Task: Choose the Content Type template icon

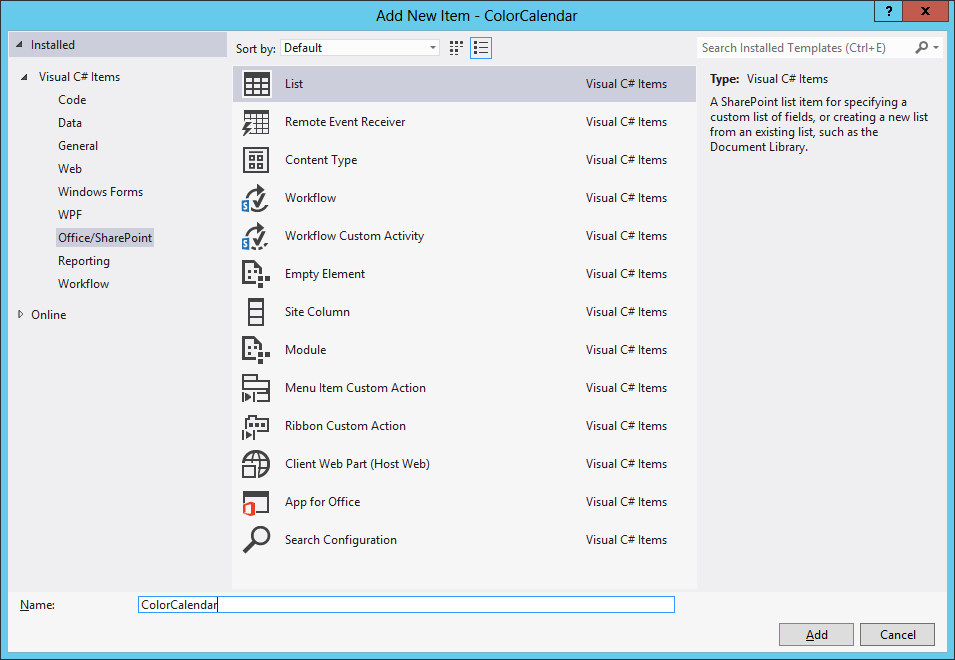Action: click(x=256, y=160)
